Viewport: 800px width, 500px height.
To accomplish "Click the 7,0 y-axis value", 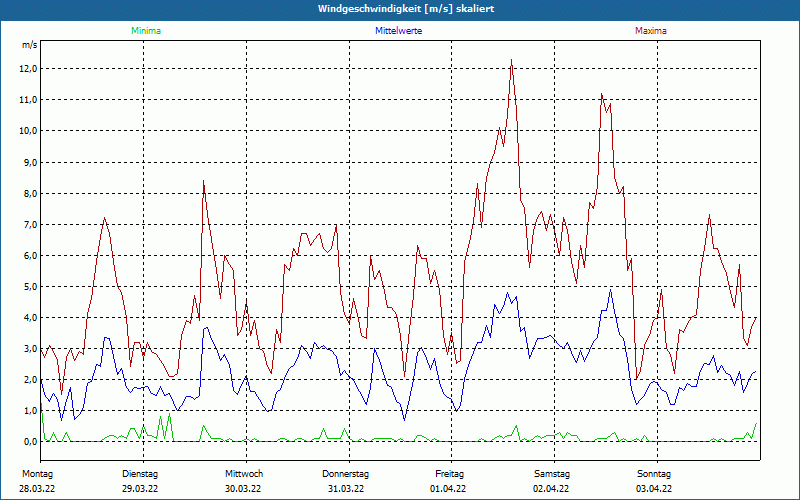I will (x=30, y=224).
